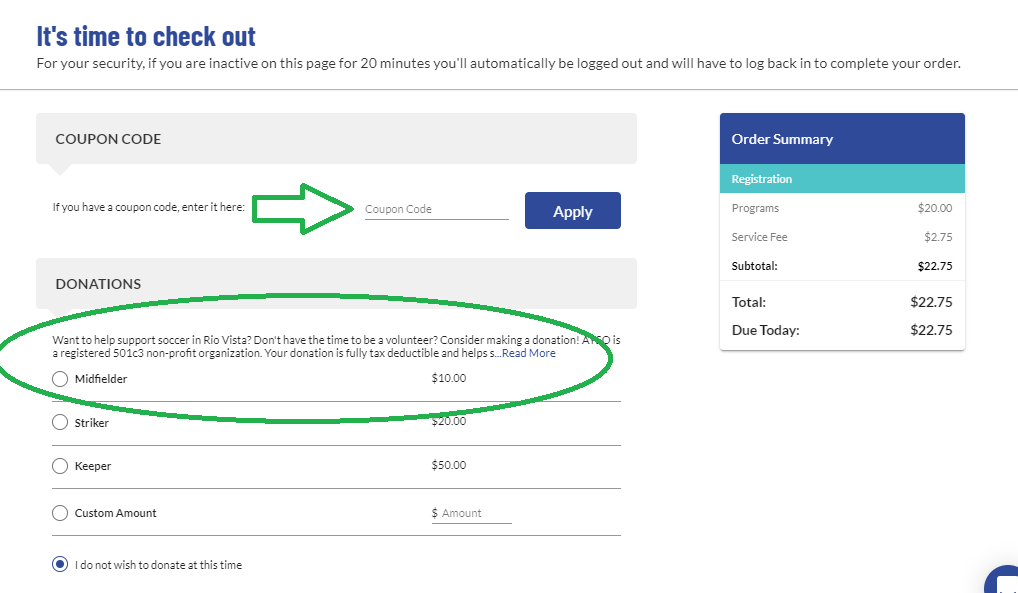Image resolution: width=1018 pixels, height=593 pixels.
Task: Select the Midfielder donation radio button
Action: coord(60,379)
